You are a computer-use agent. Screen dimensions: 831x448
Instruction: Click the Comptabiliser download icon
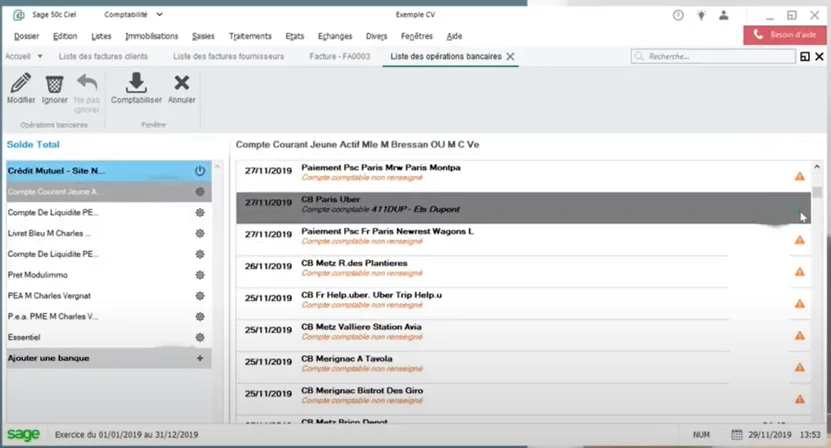136,83
